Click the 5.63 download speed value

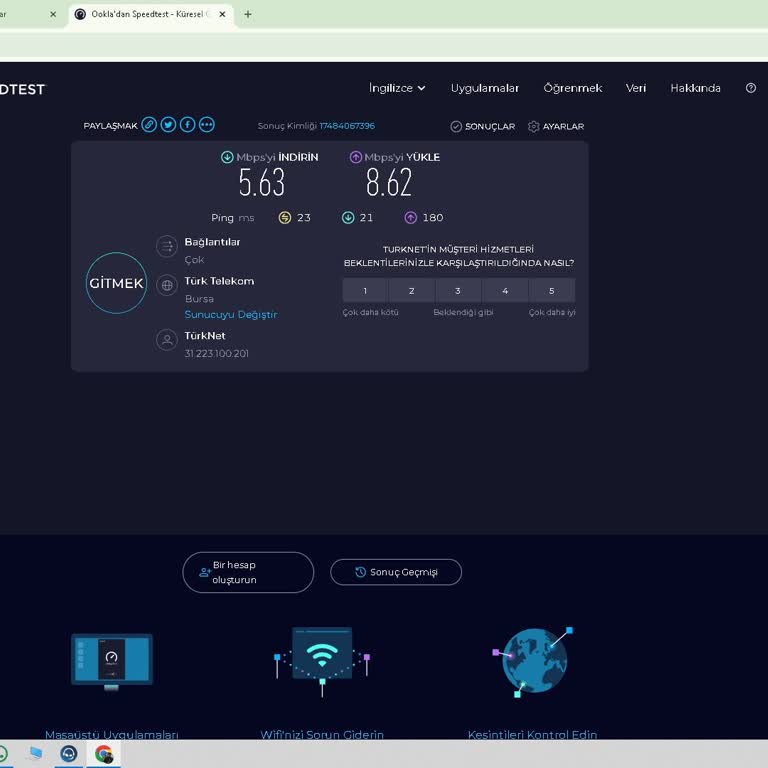pos(262,182)
